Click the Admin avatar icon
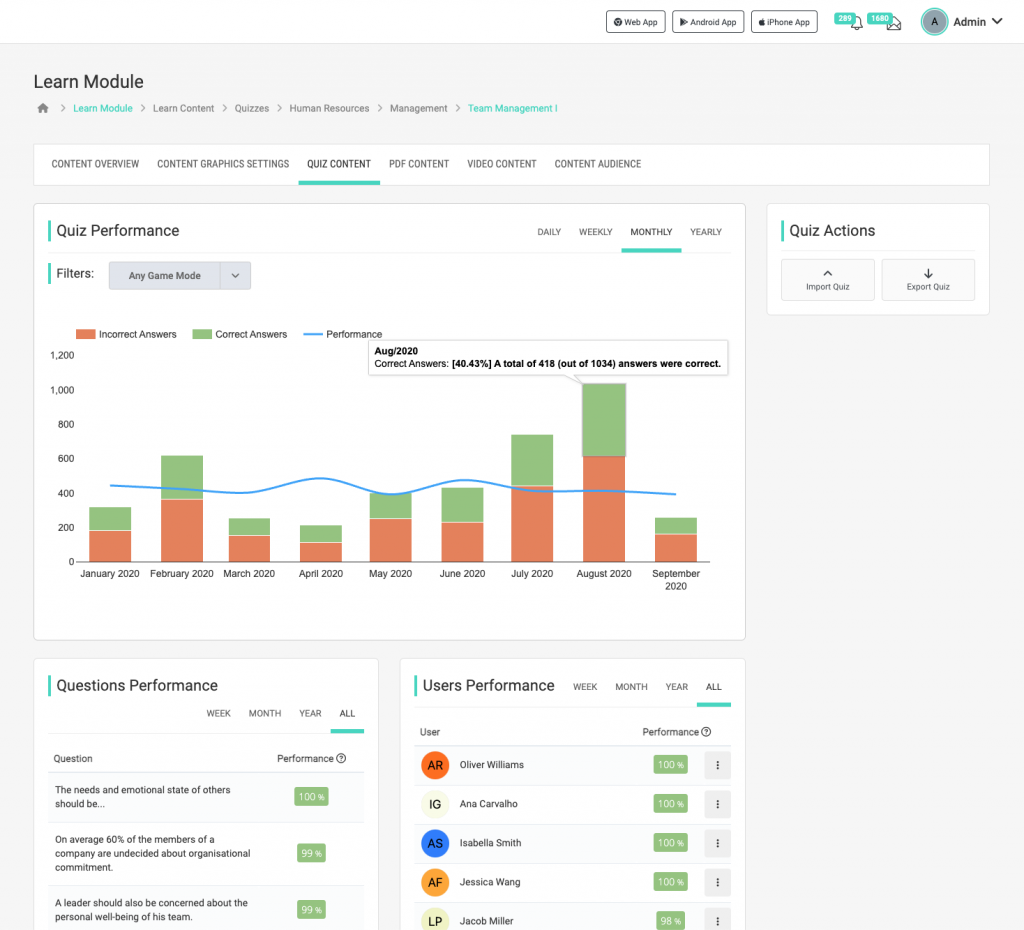 [x=934, y=22]
